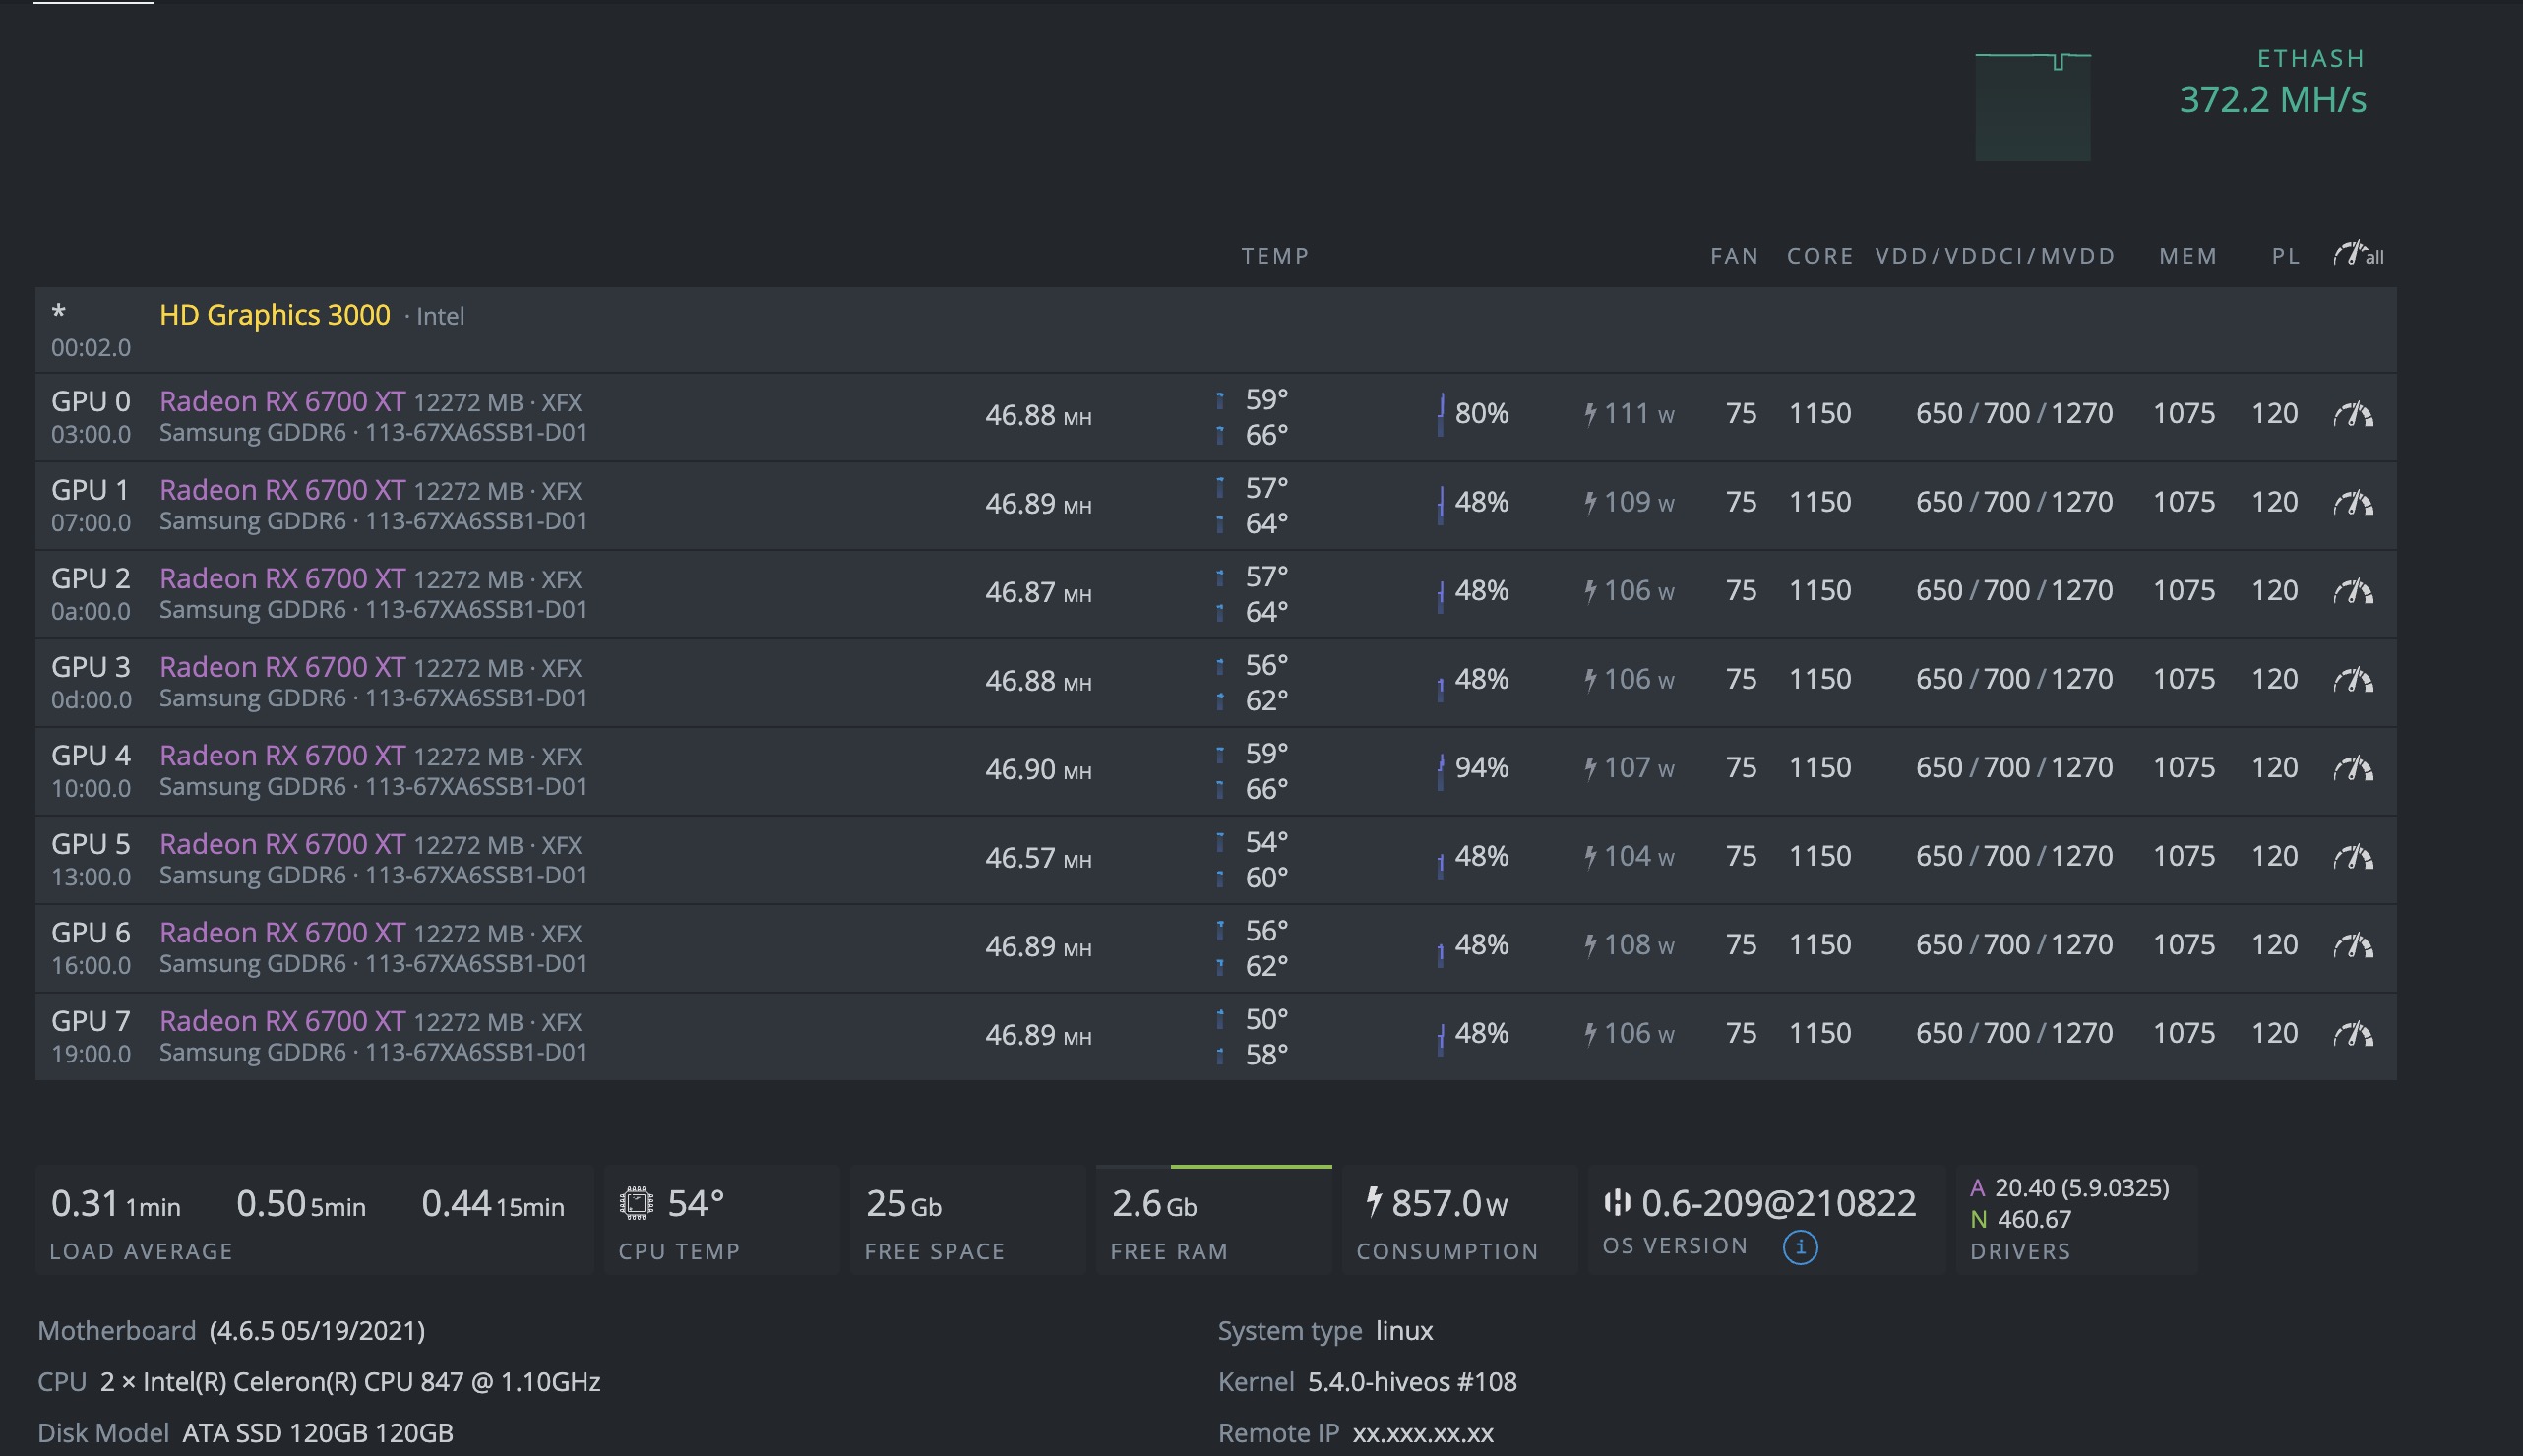Open overclock settings for GPU 1

[2353, 502]
